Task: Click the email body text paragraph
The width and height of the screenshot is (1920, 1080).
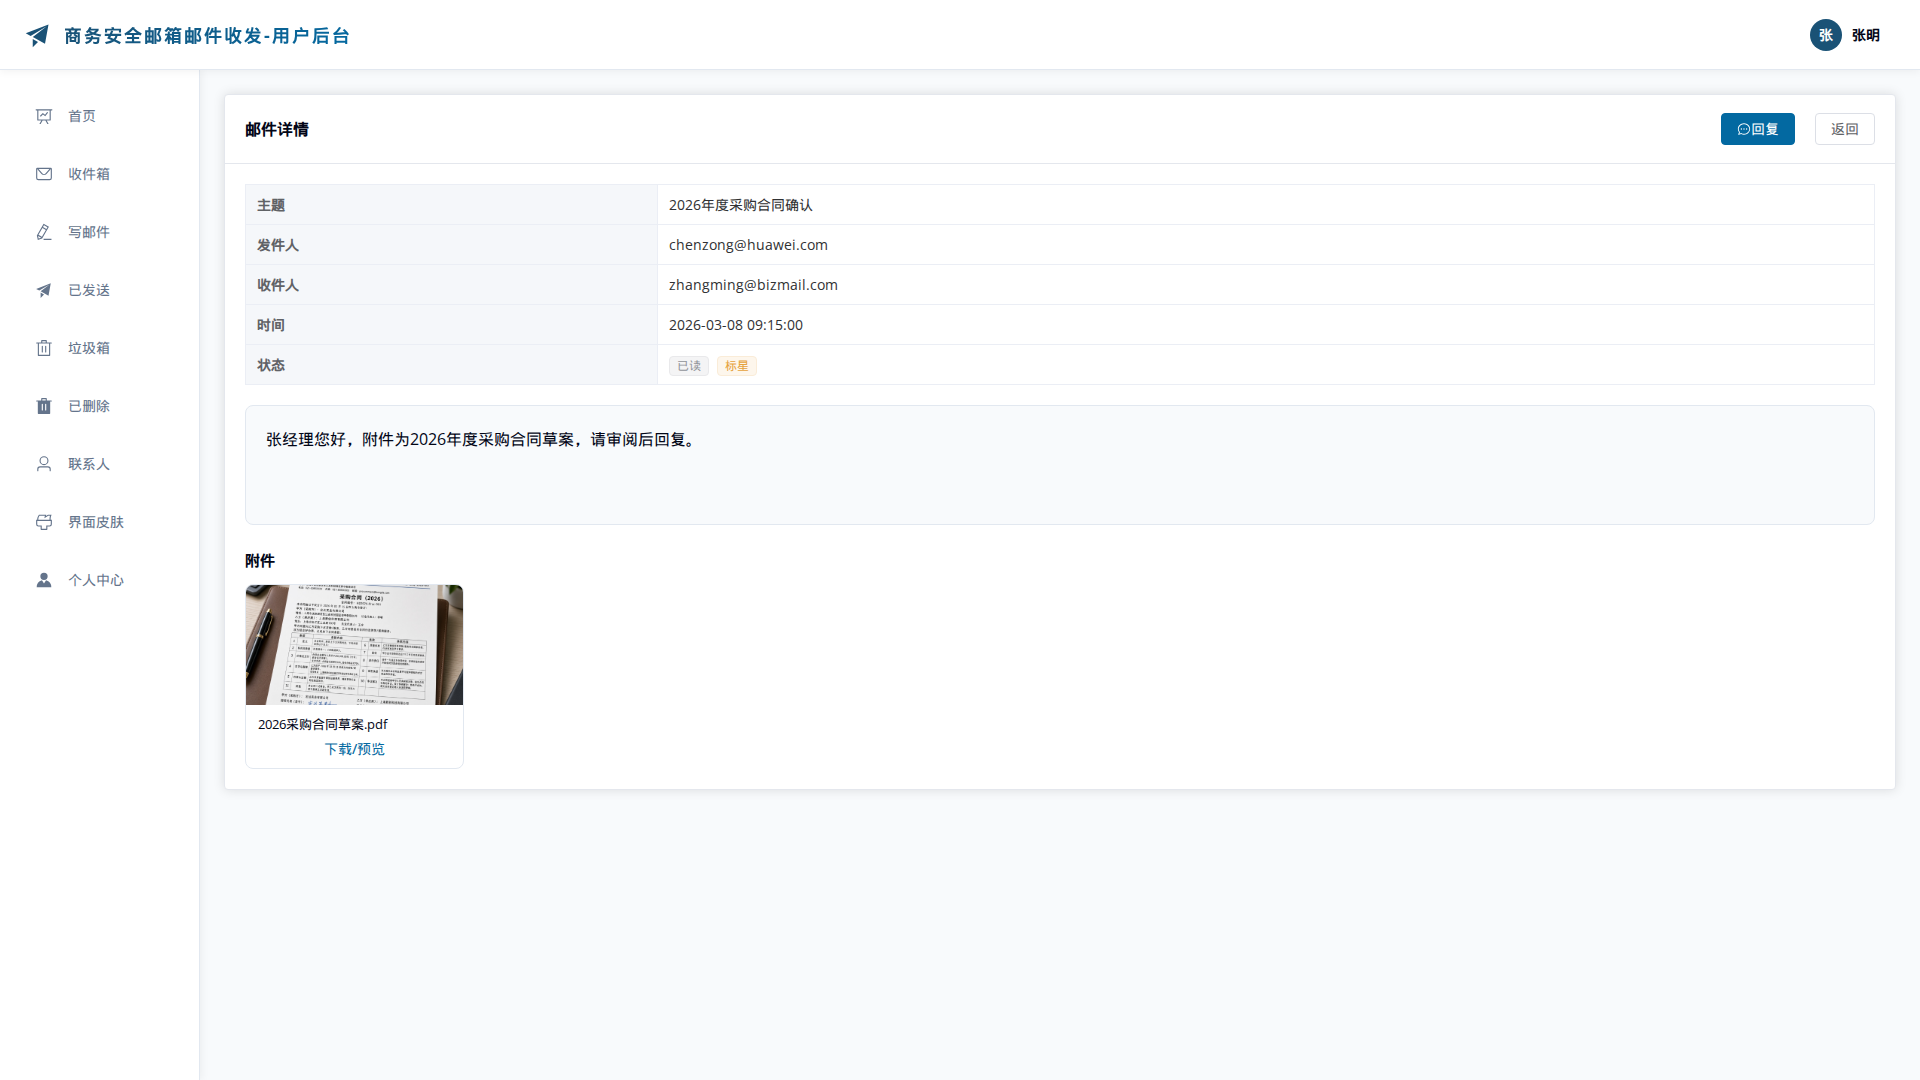Action: [x=482, y=439]
